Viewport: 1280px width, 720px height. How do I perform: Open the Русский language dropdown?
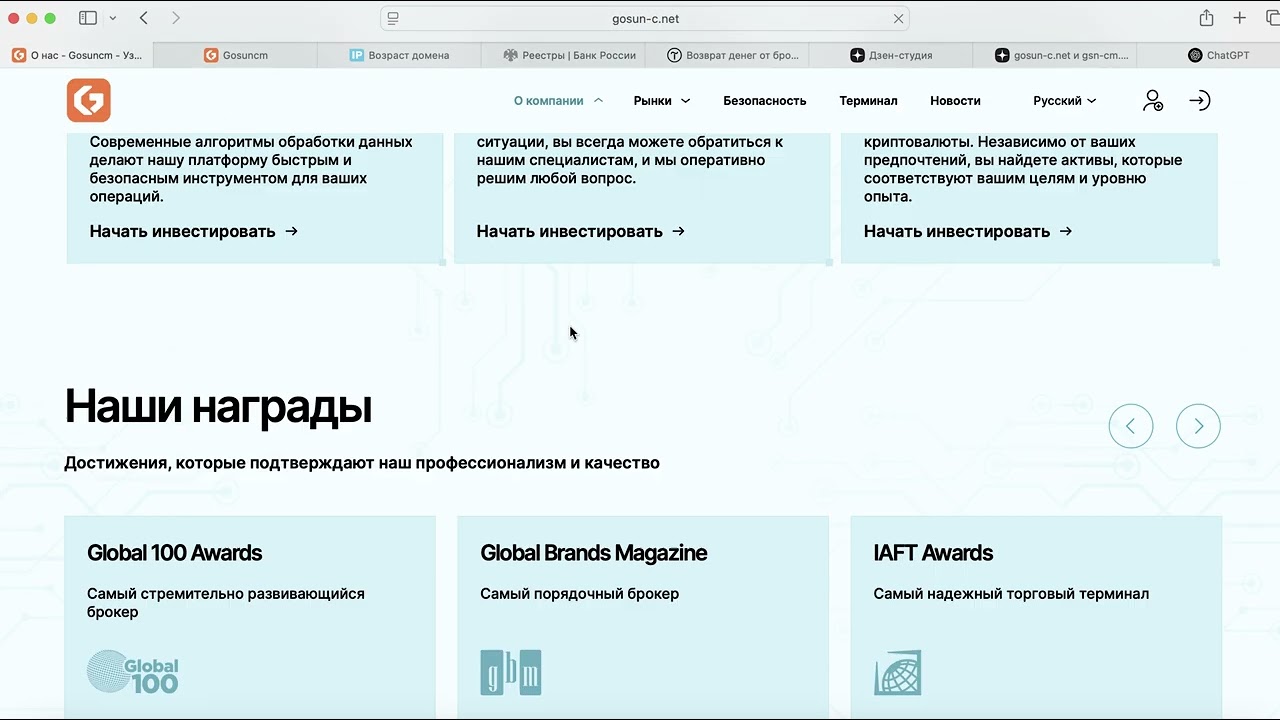click(x=1065, y=100)
